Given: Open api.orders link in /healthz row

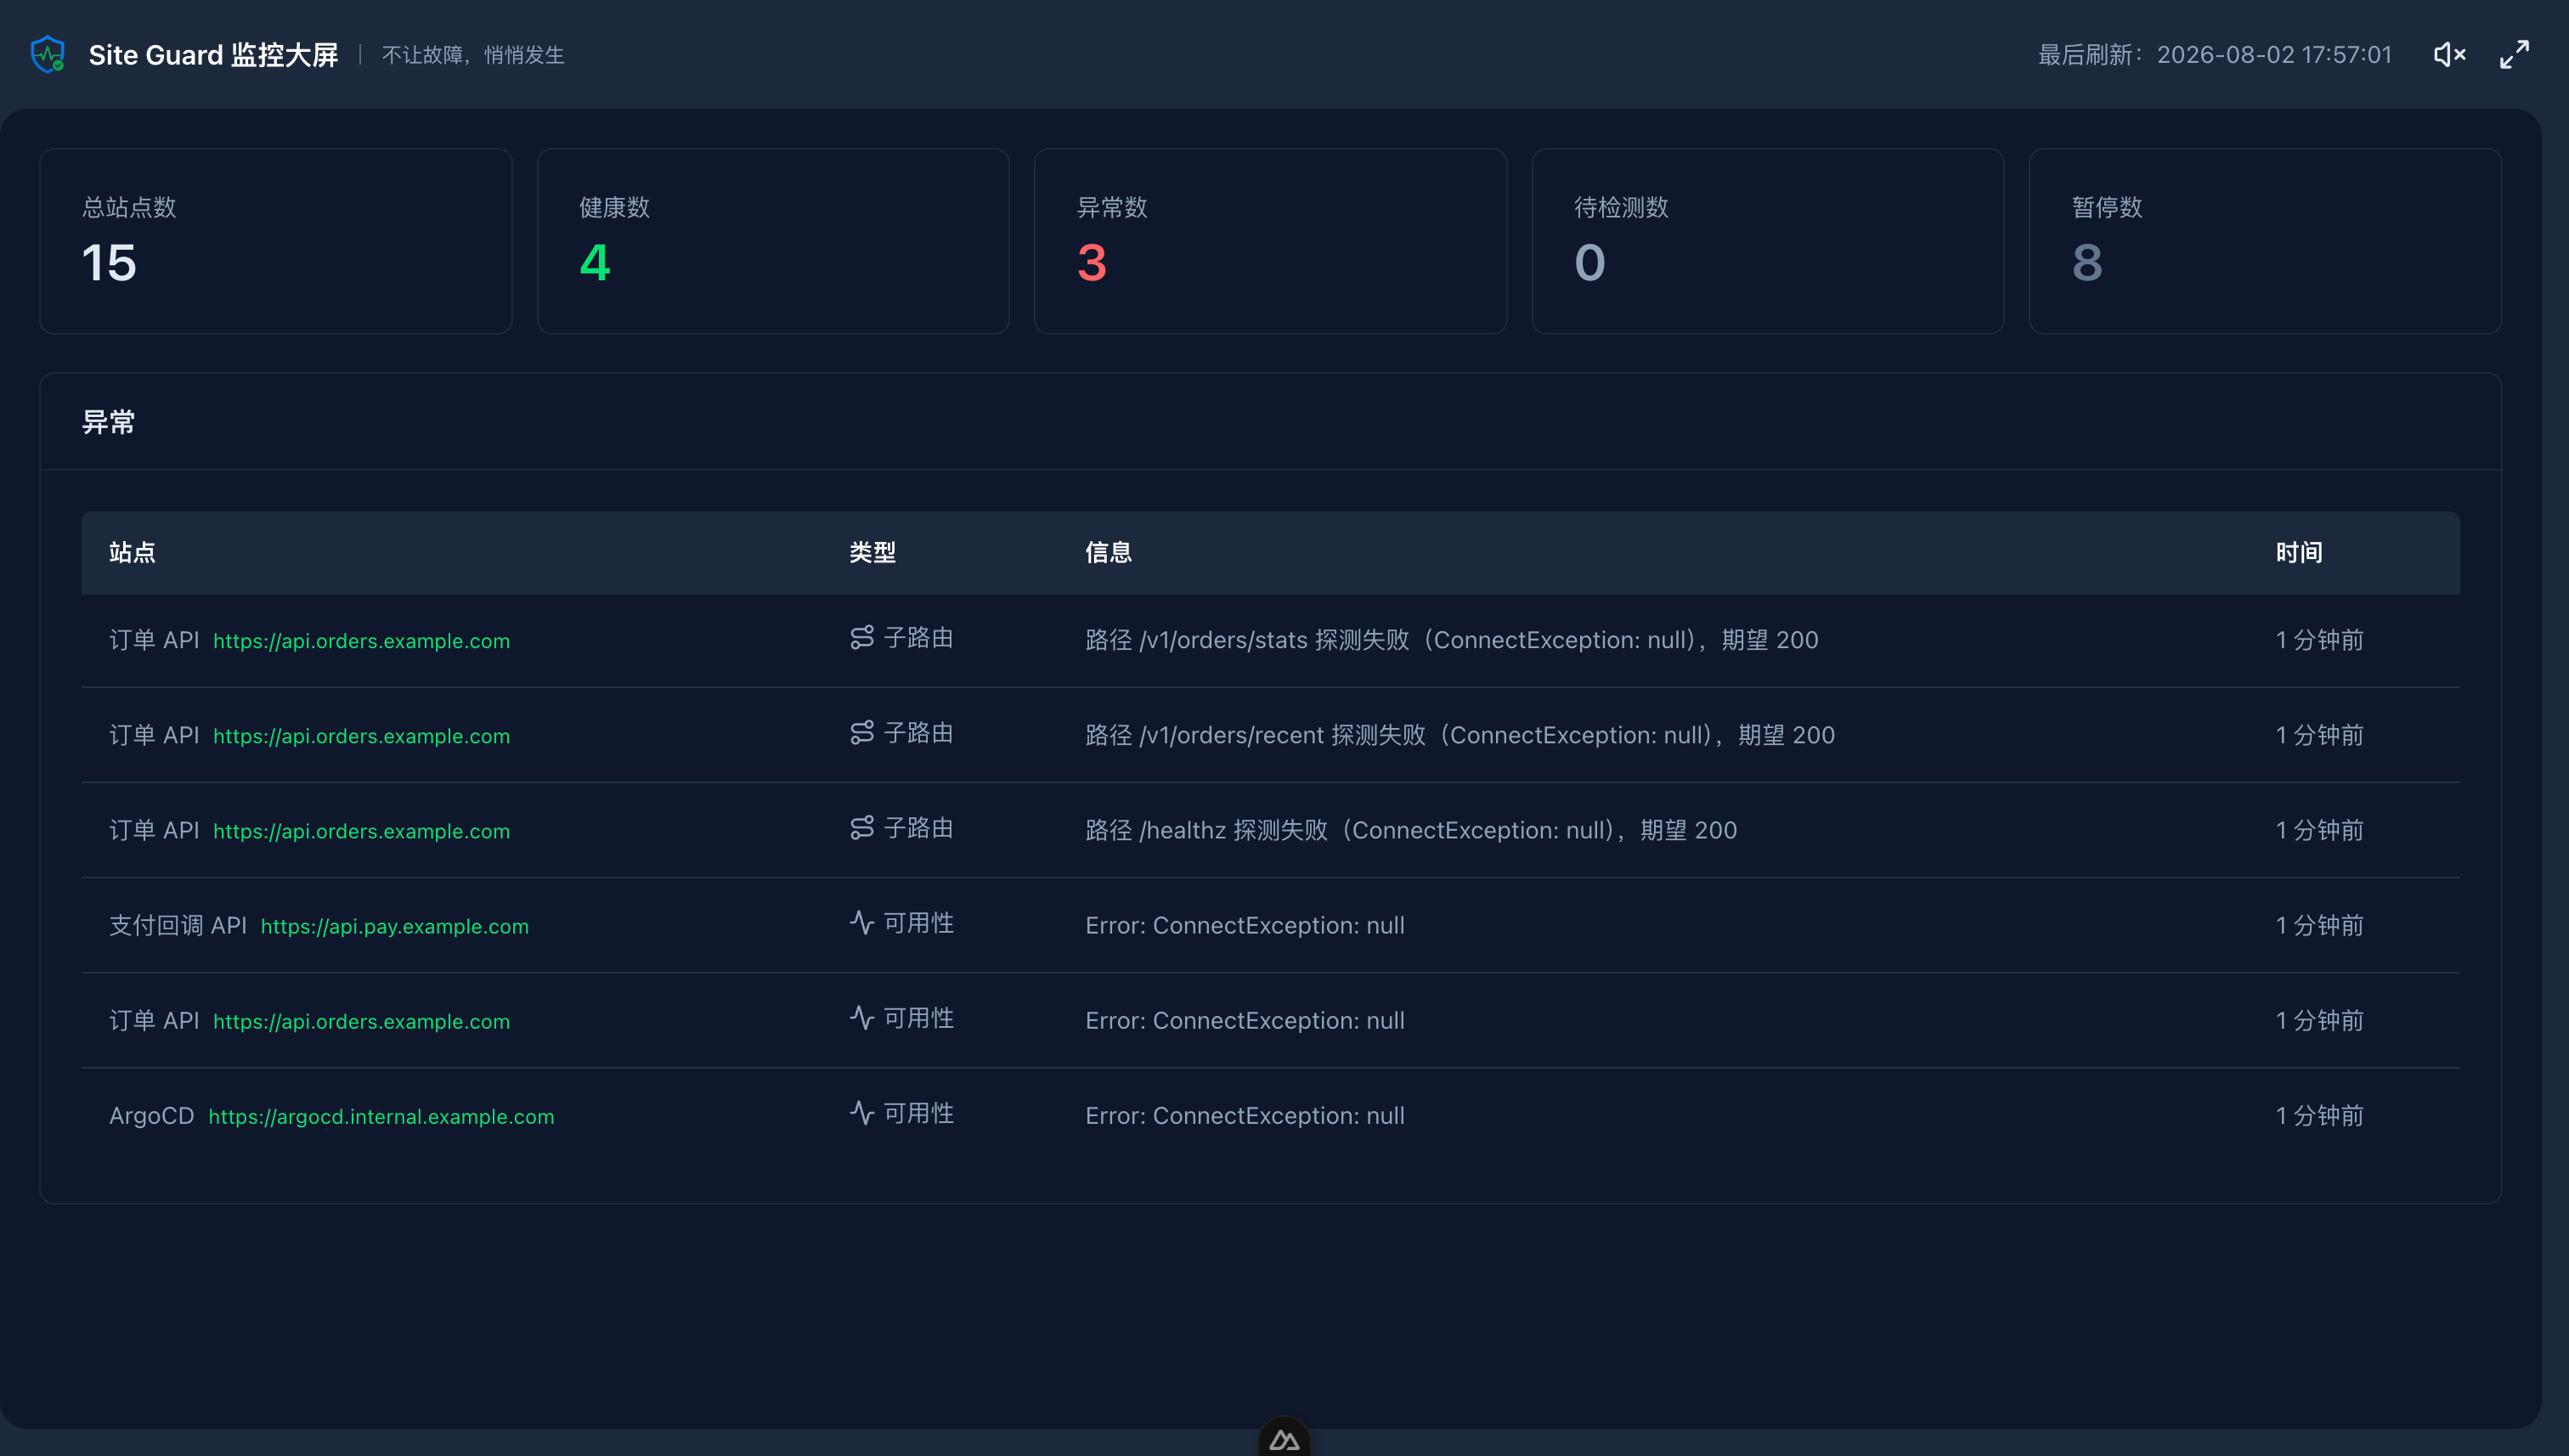Looking at the screenshot, I should (x=361, y=831).
